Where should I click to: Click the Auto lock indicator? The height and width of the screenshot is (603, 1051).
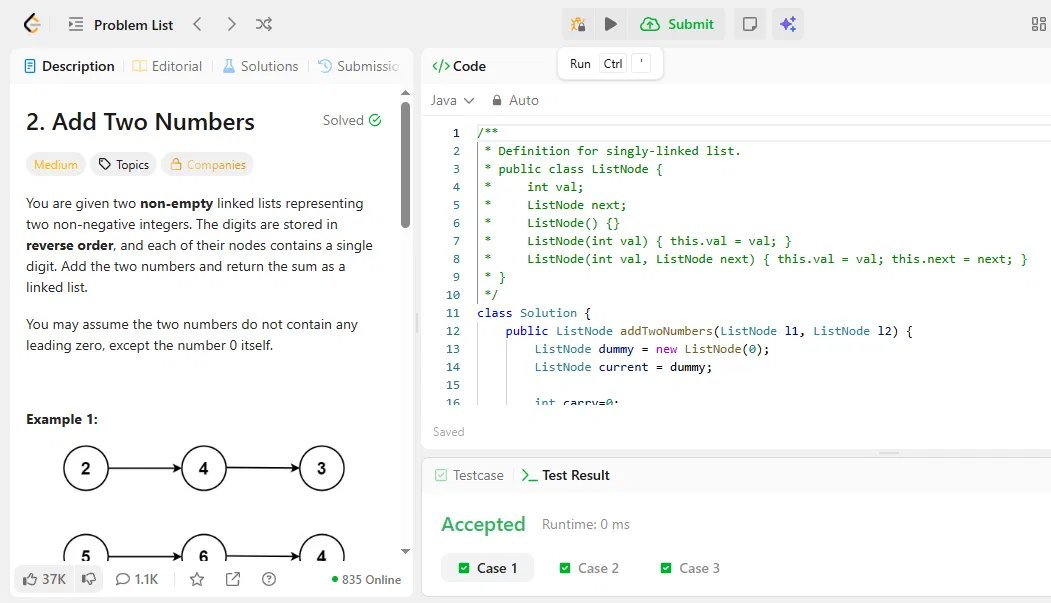coord(515,100)
